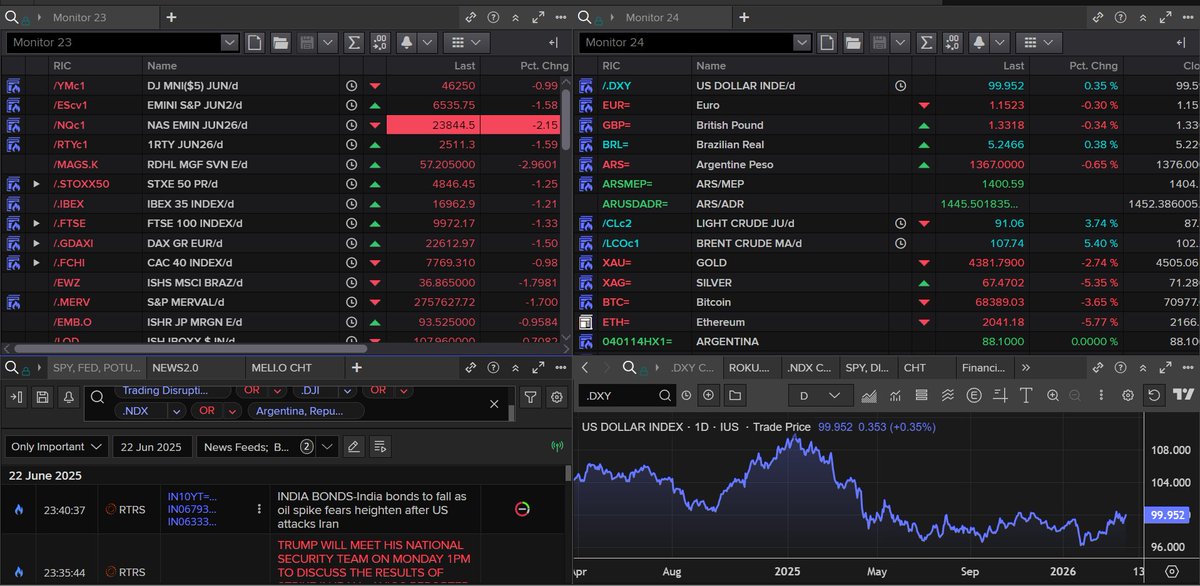Click more options dots in Monitor 24 header
This screenshot has height=586, width=1200.
(1187, 17)
